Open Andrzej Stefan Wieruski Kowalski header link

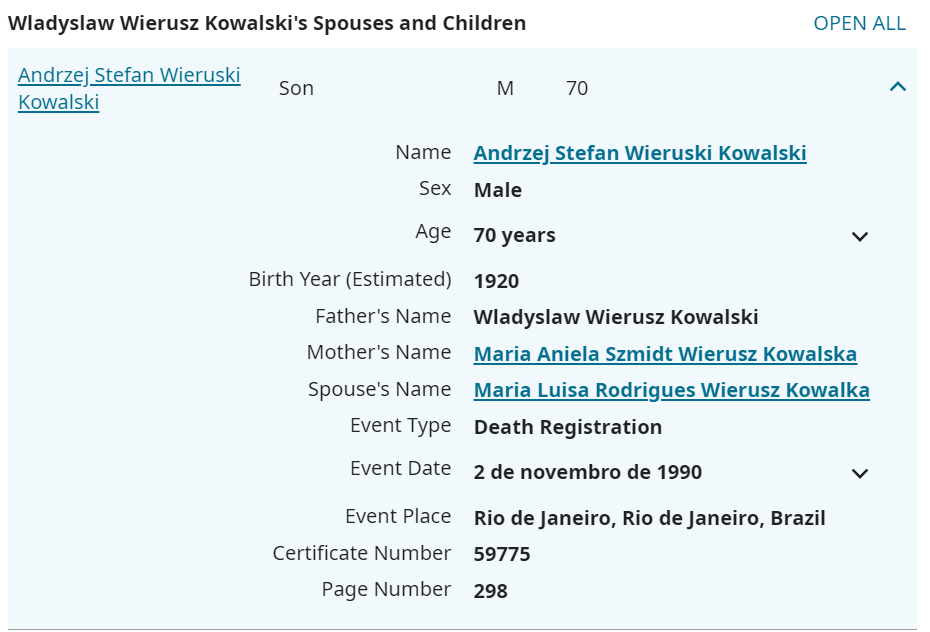(129, 88)
